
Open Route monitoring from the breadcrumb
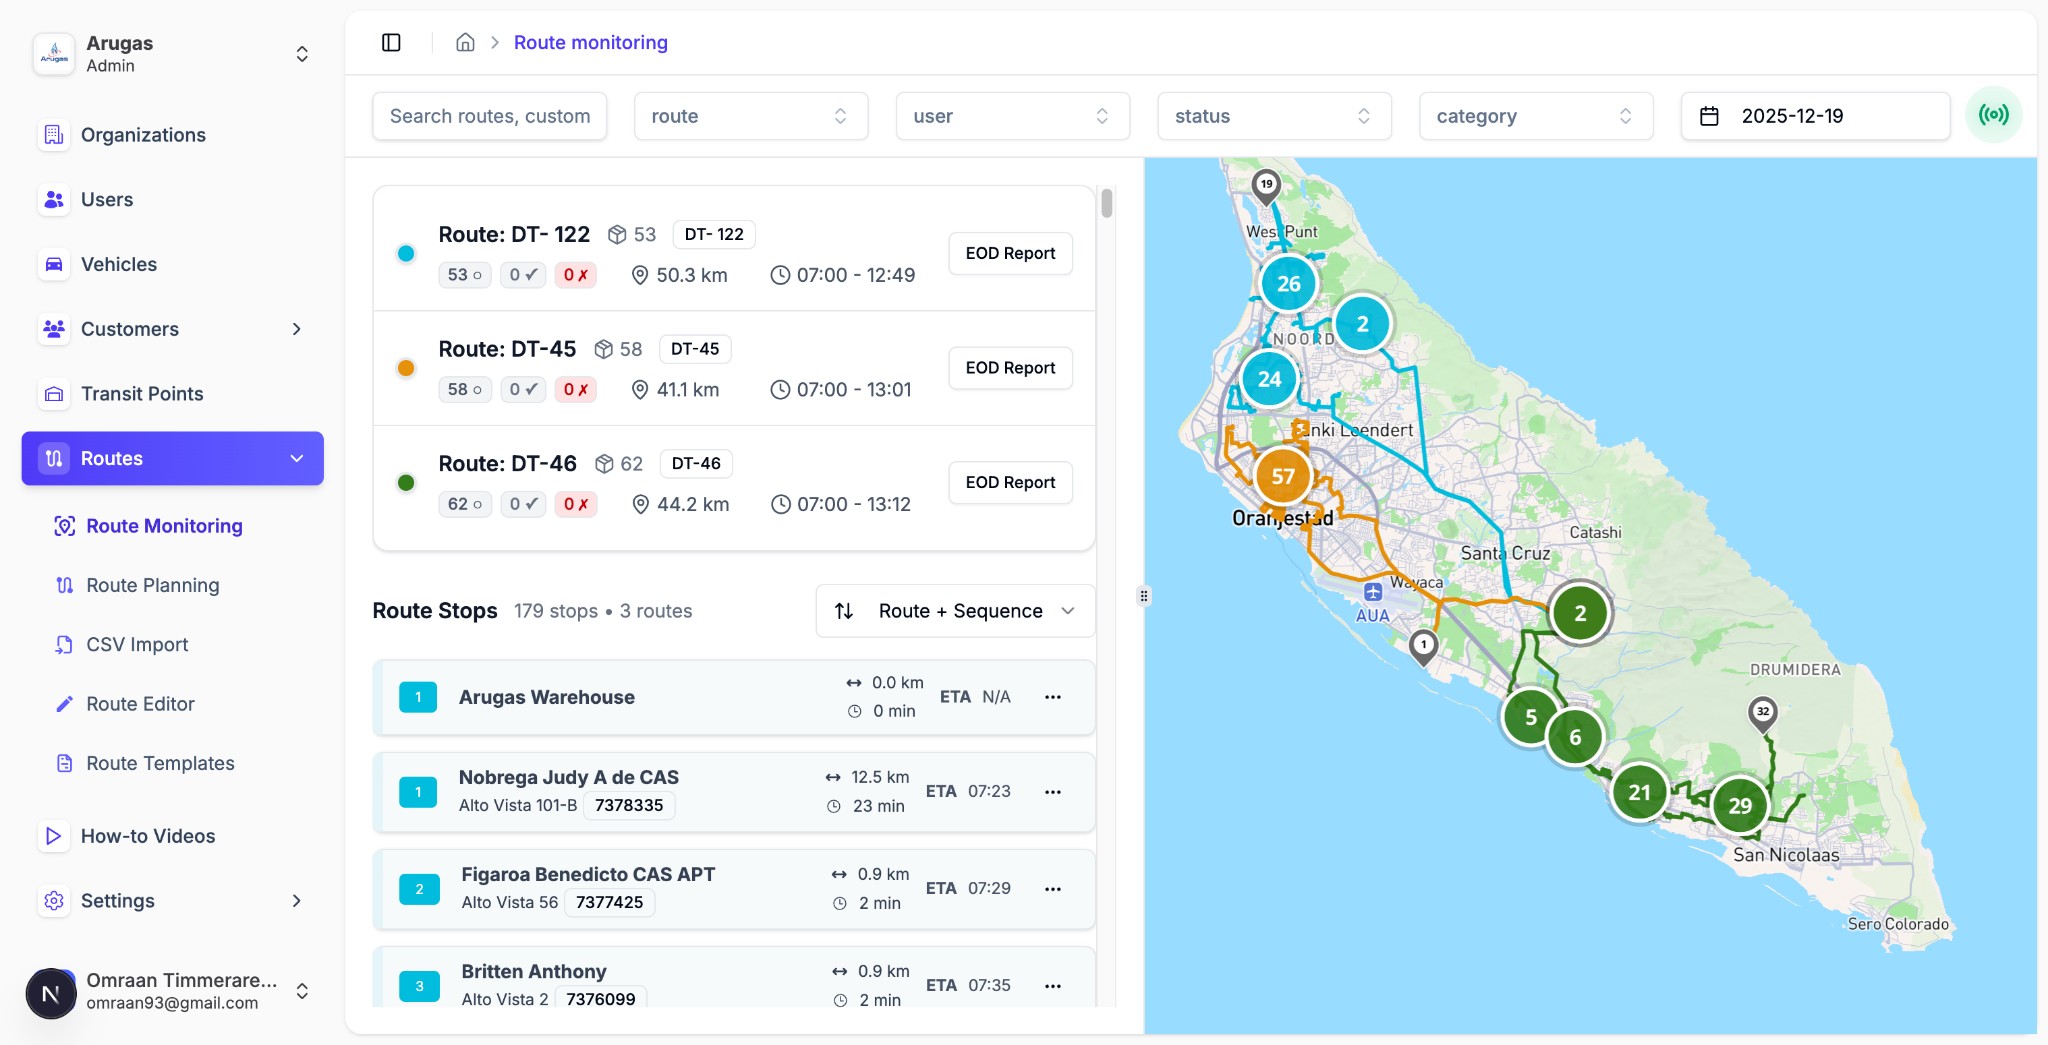[x=590, y=42]
